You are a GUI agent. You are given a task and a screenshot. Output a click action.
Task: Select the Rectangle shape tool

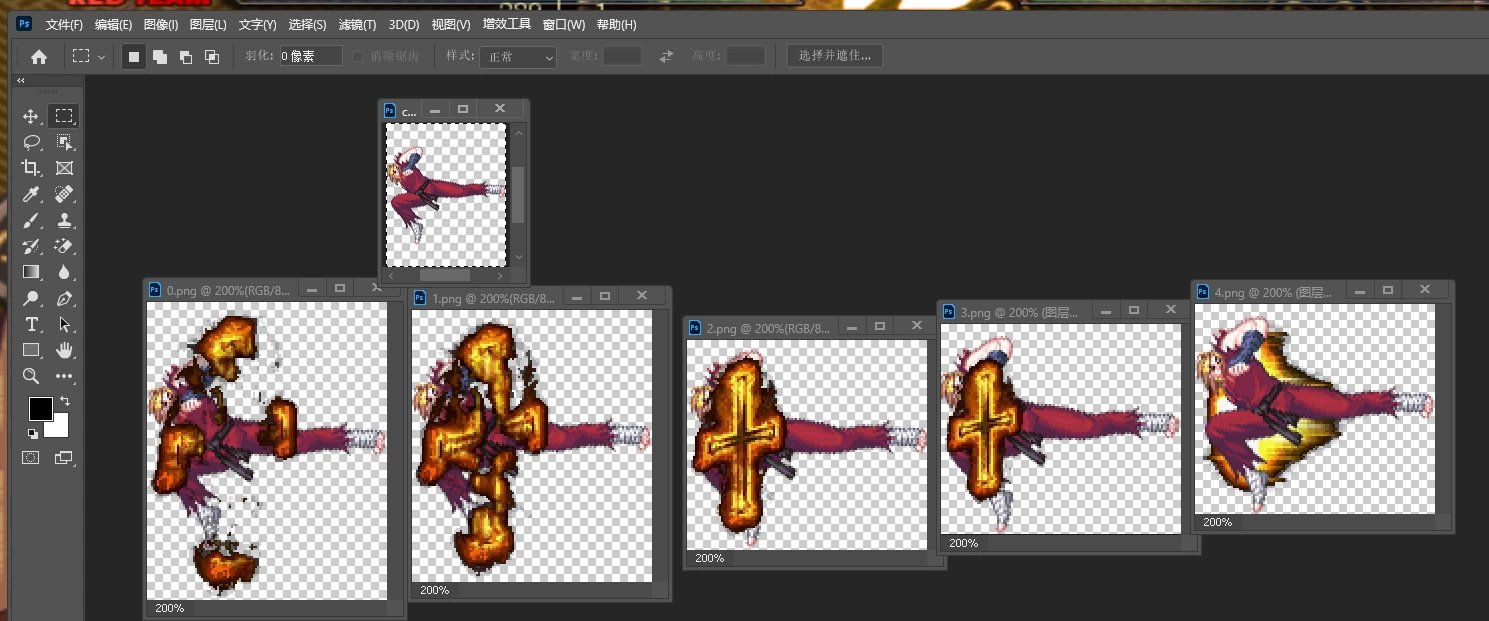point(31,350)
